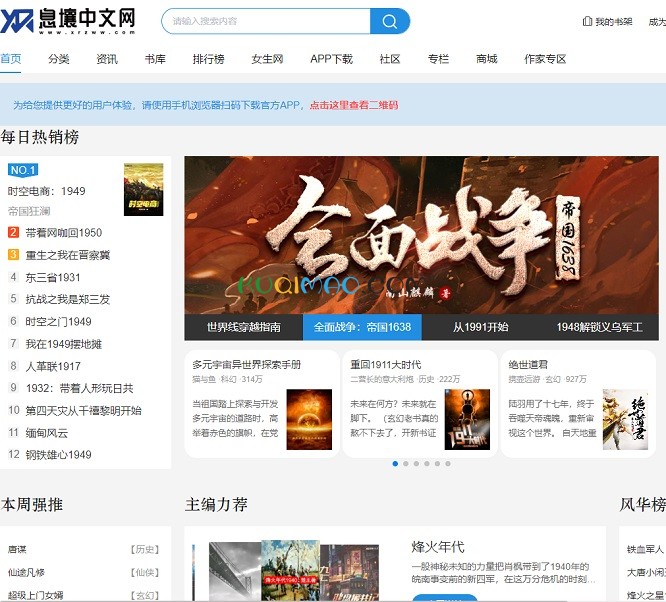Open book title 绝世道君

tap(528, 365)
